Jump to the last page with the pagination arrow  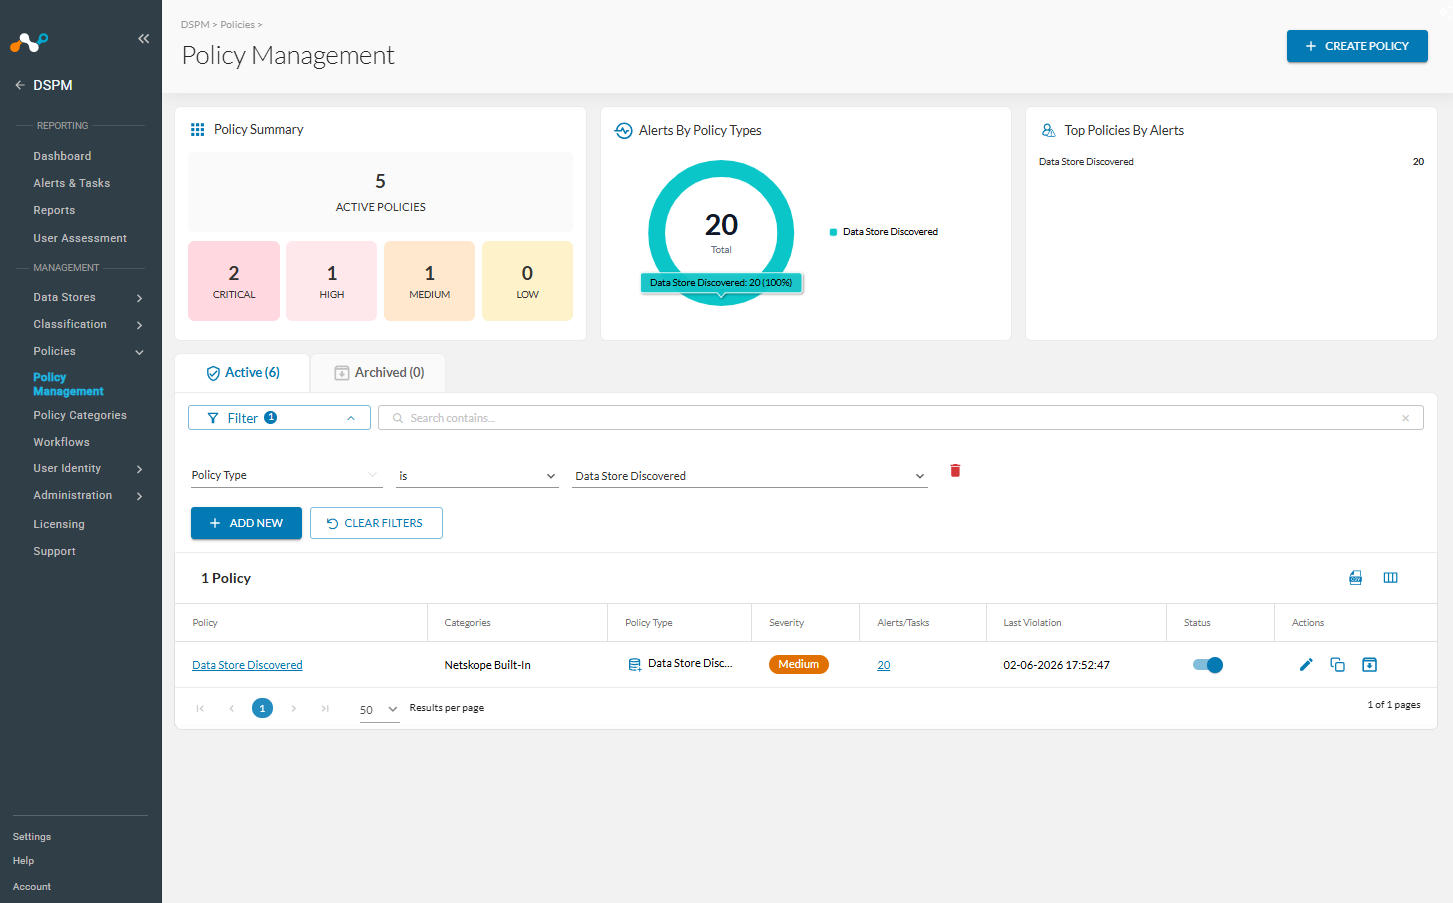point(325,708)
